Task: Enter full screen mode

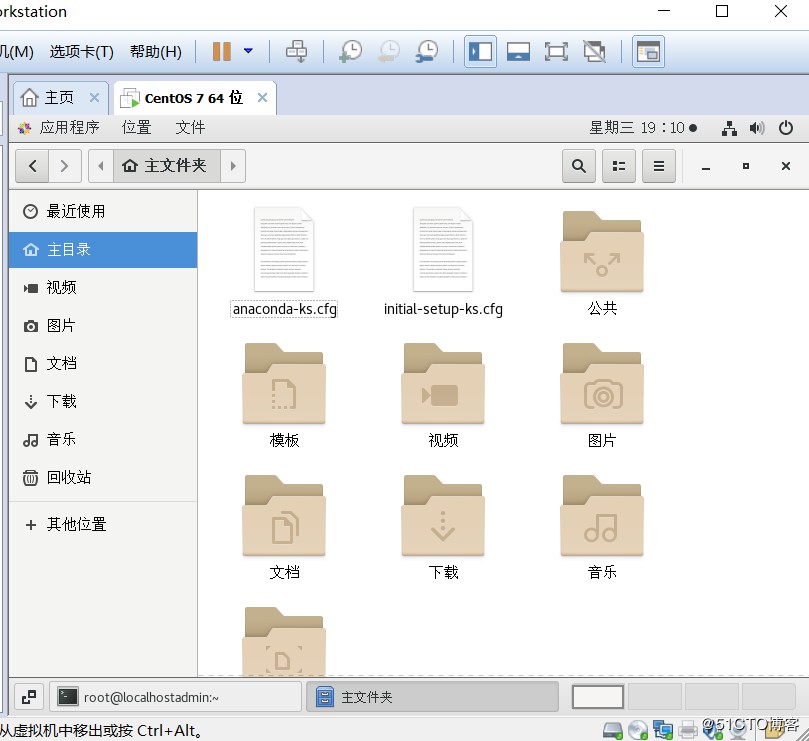Action: click(556, 51)
